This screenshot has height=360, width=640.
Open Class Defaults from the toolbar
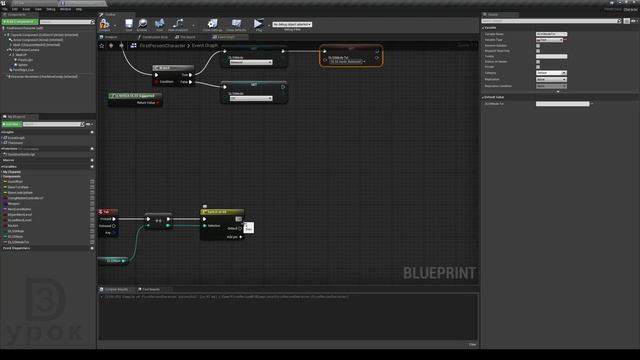(236, 24)
